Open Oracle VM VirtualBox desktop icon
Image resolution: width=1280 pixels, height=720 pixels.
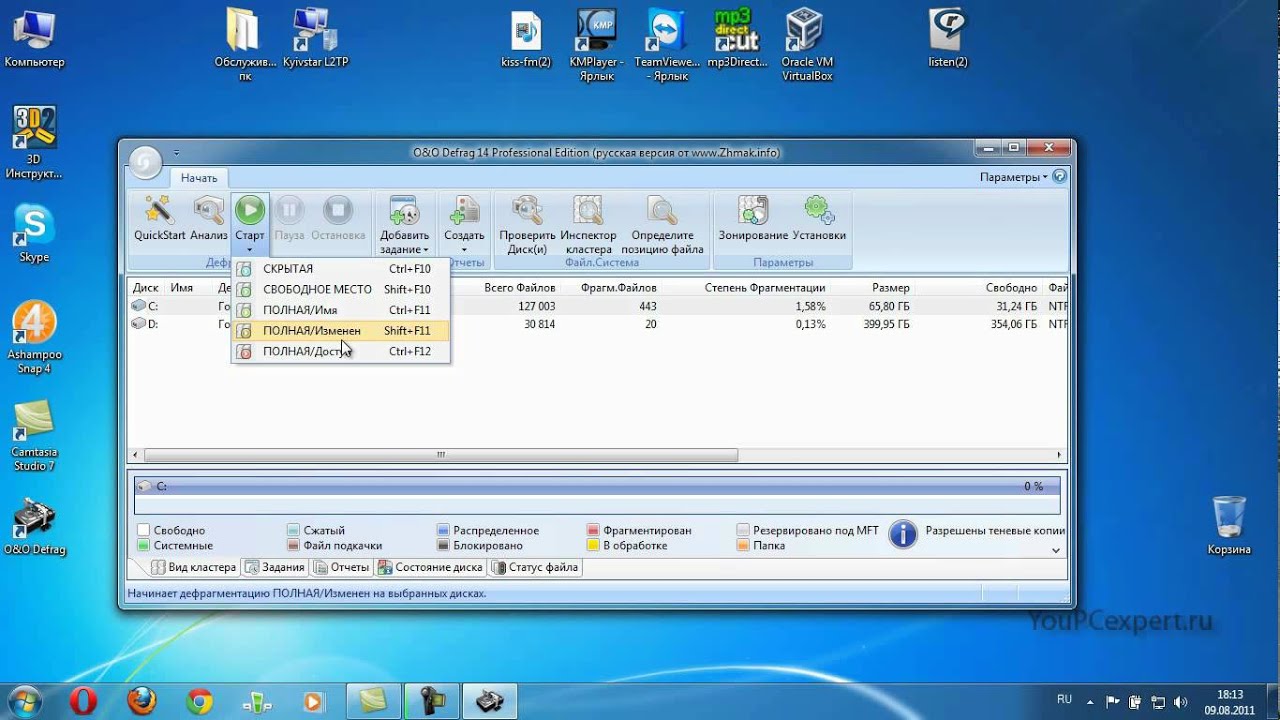(x=806, y=45)
